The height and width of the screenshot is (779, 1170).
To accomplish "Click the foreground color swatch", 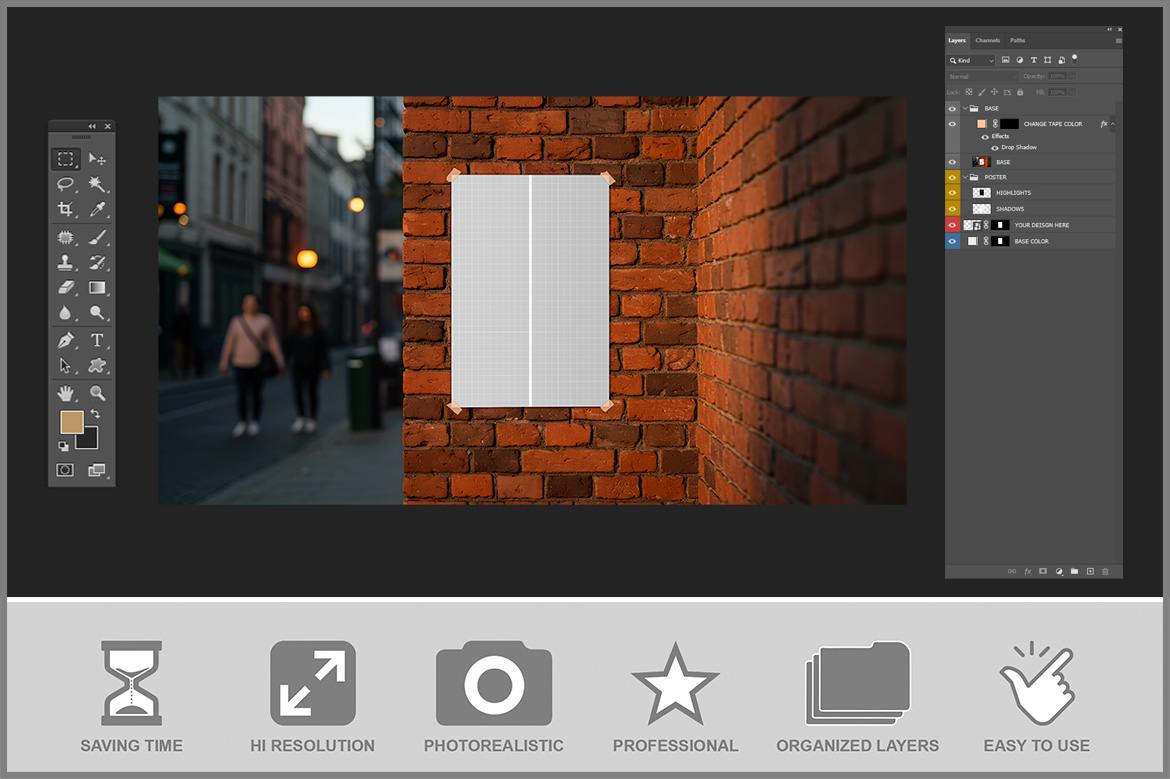I will pyautogui.click(x=71, y=422).
